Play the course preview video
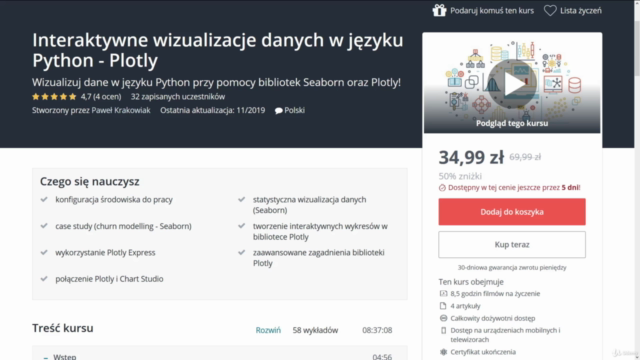The height and width of the screenshot is (360, 640). point(512,84)
